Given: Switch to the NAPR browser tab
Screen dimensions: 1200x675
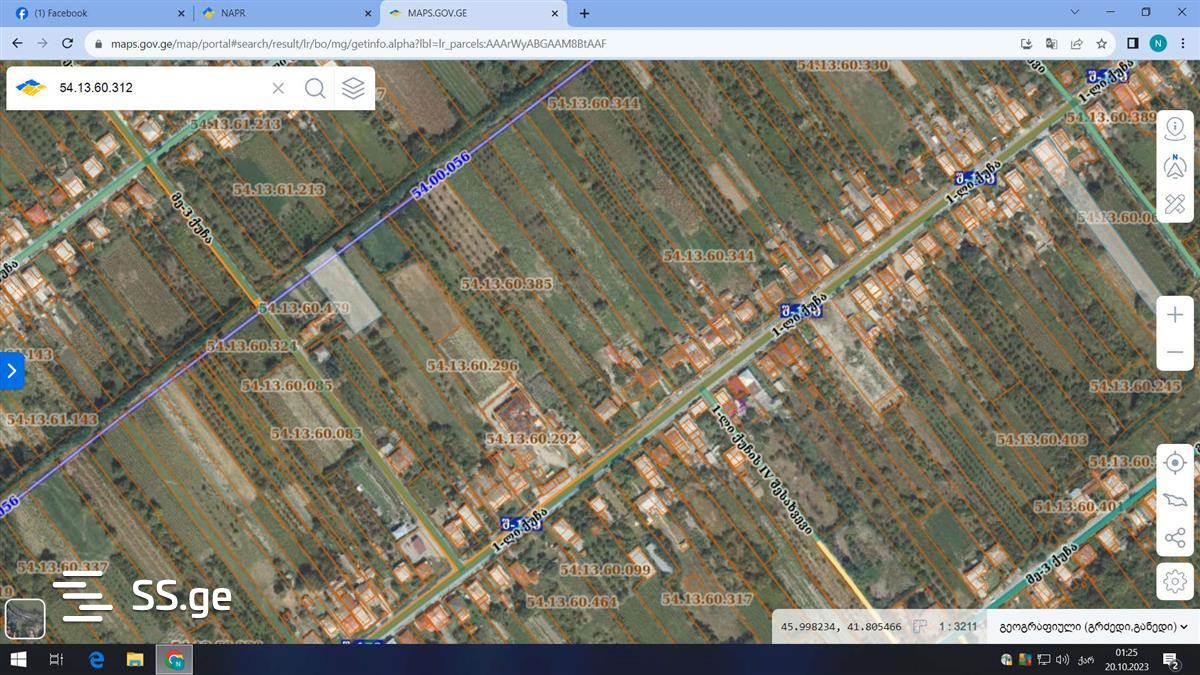Looking at the screenshot, I should (284, 13).
